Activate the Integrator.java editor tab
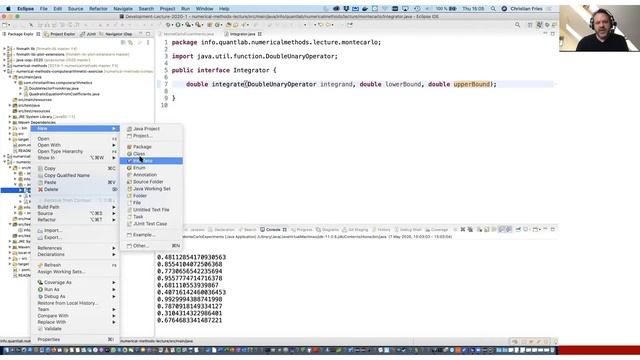This screenshot has width=640, height=360. click(243, 34)
